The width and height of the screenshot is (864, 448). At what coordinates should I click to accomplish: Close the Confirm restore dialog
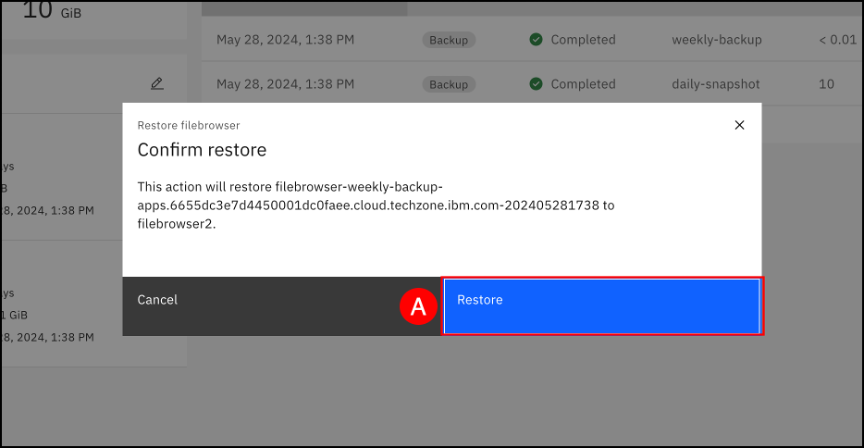click(739, 125)
